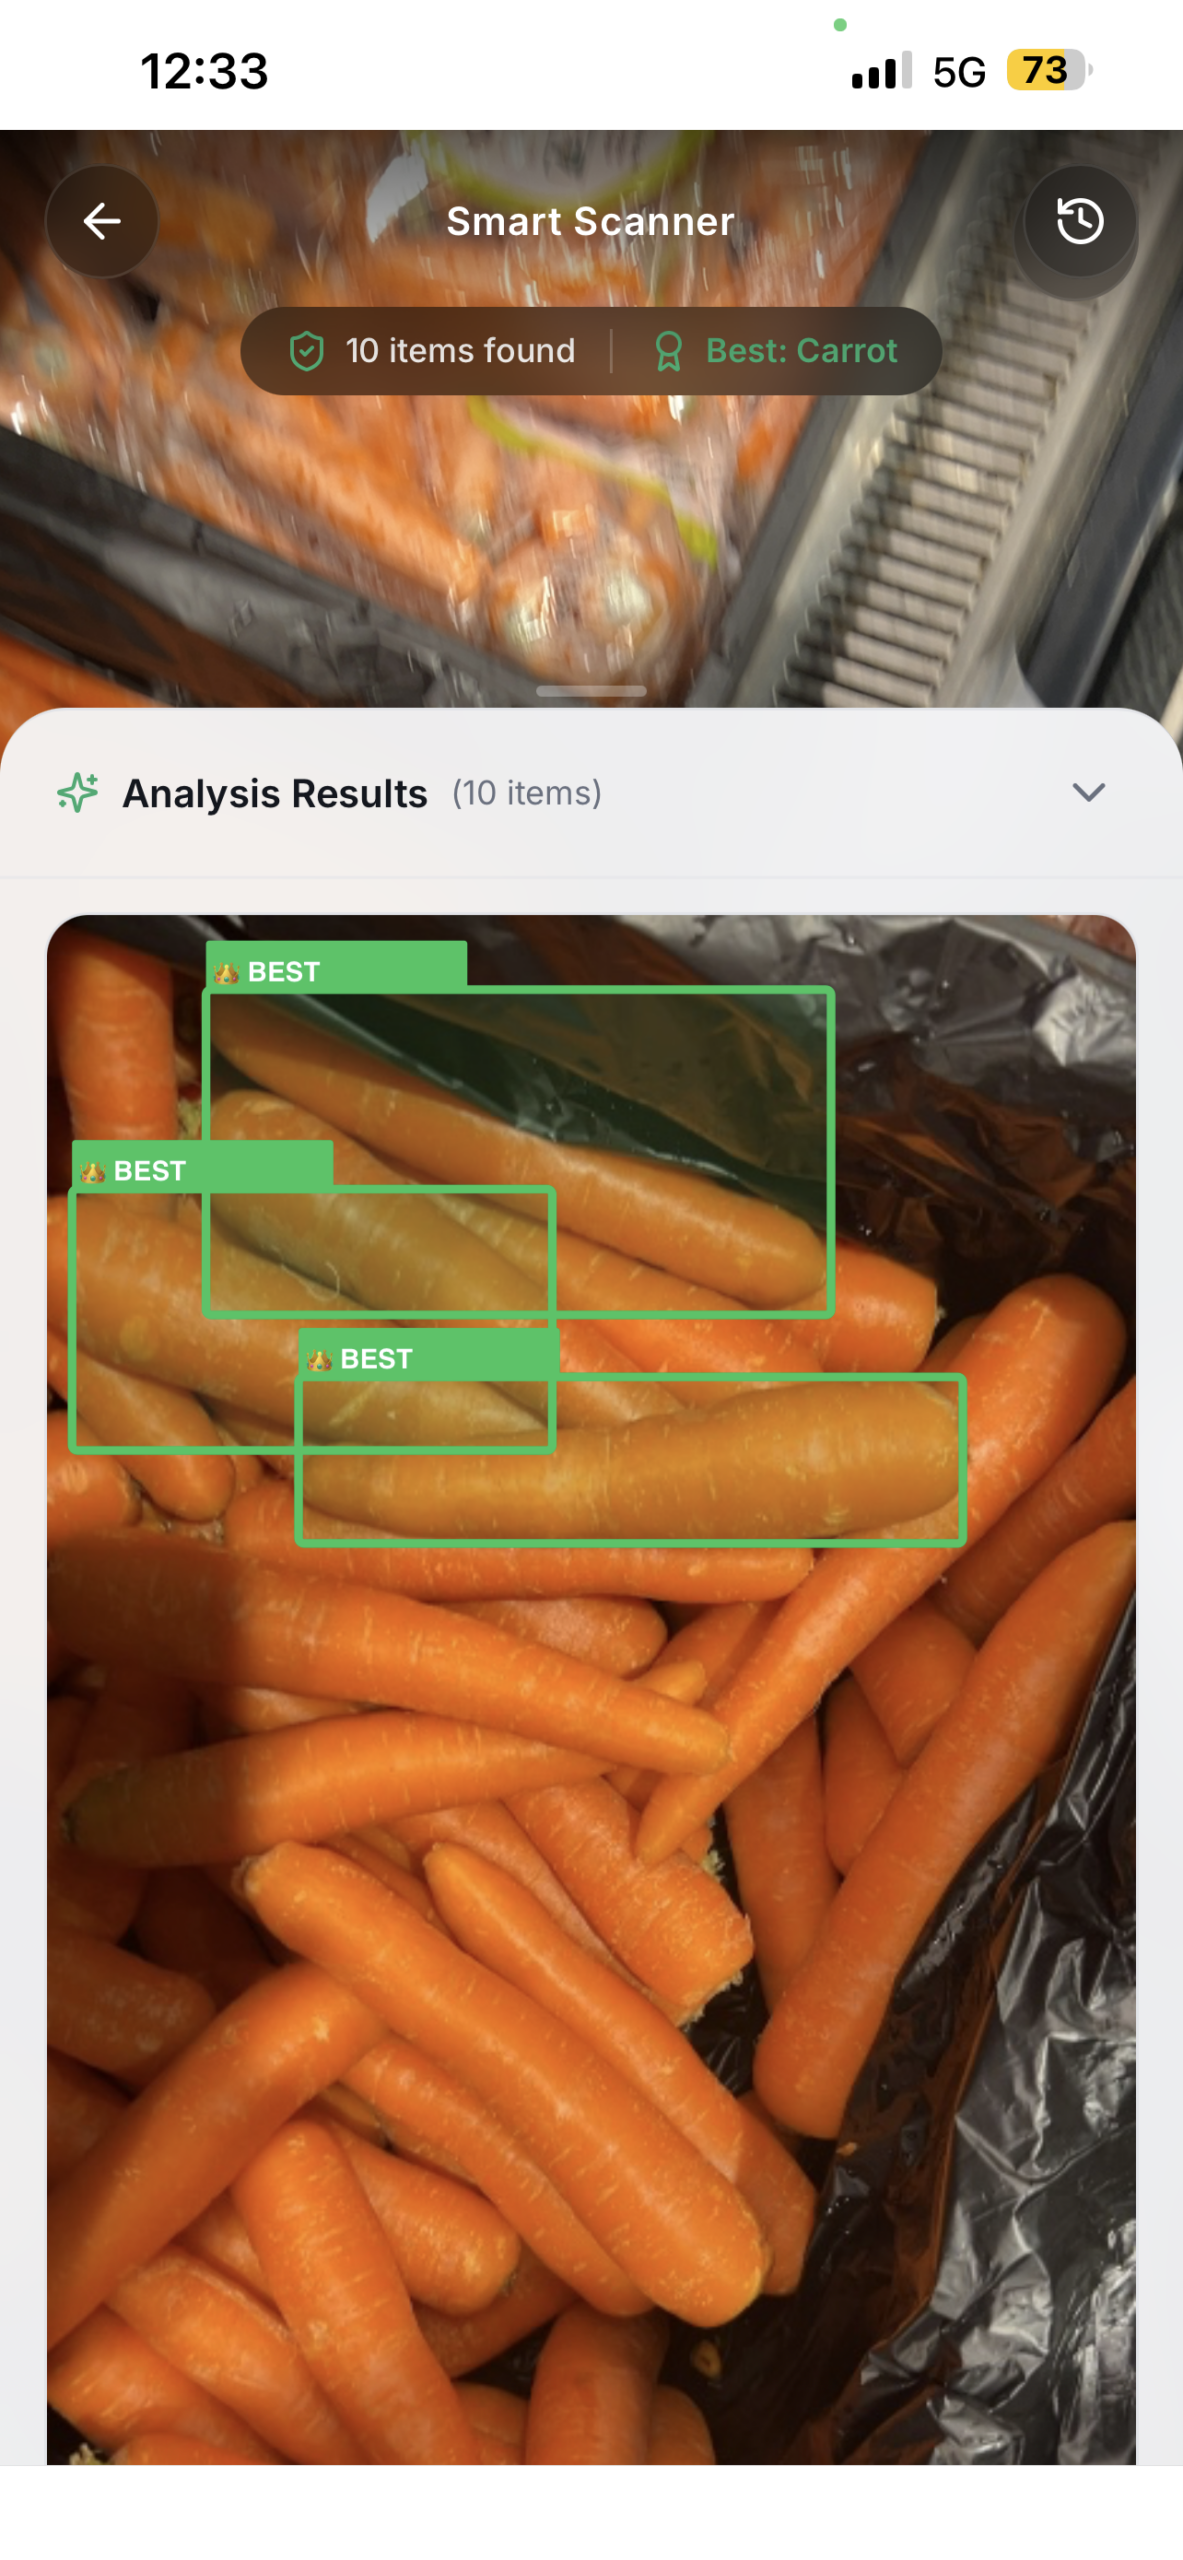
Task: Select the topmost BEST carrot bounding box
Action: (518, 1151)
